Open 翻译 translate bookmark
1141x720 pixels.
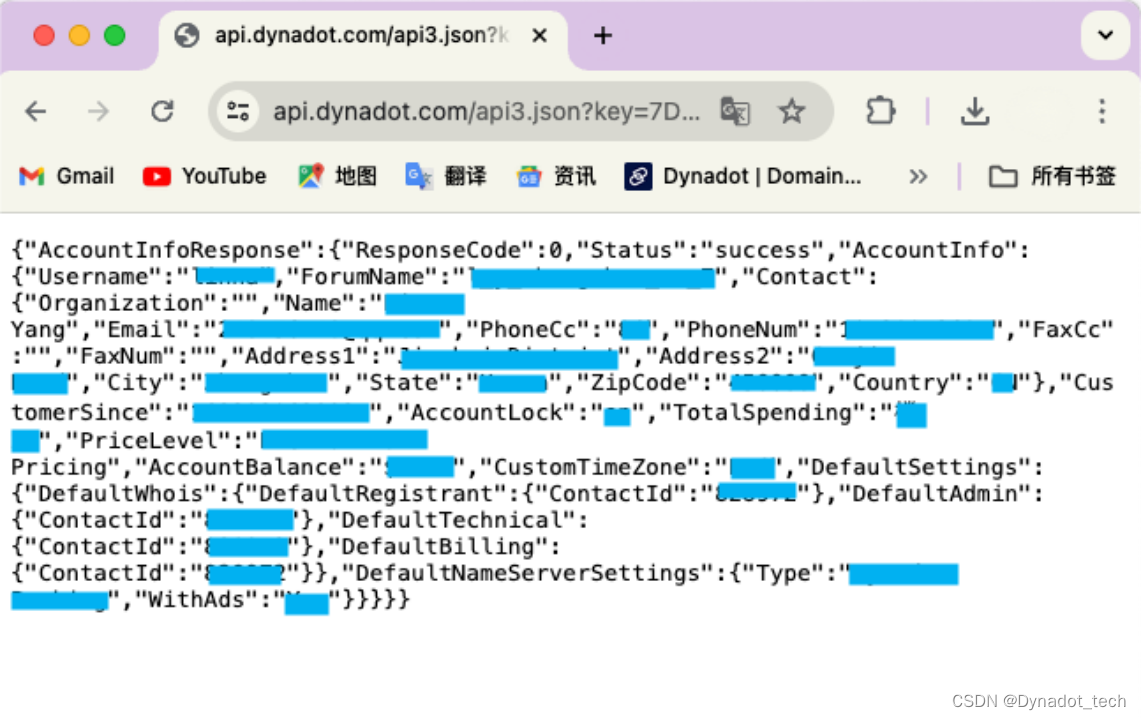[445, 176]
